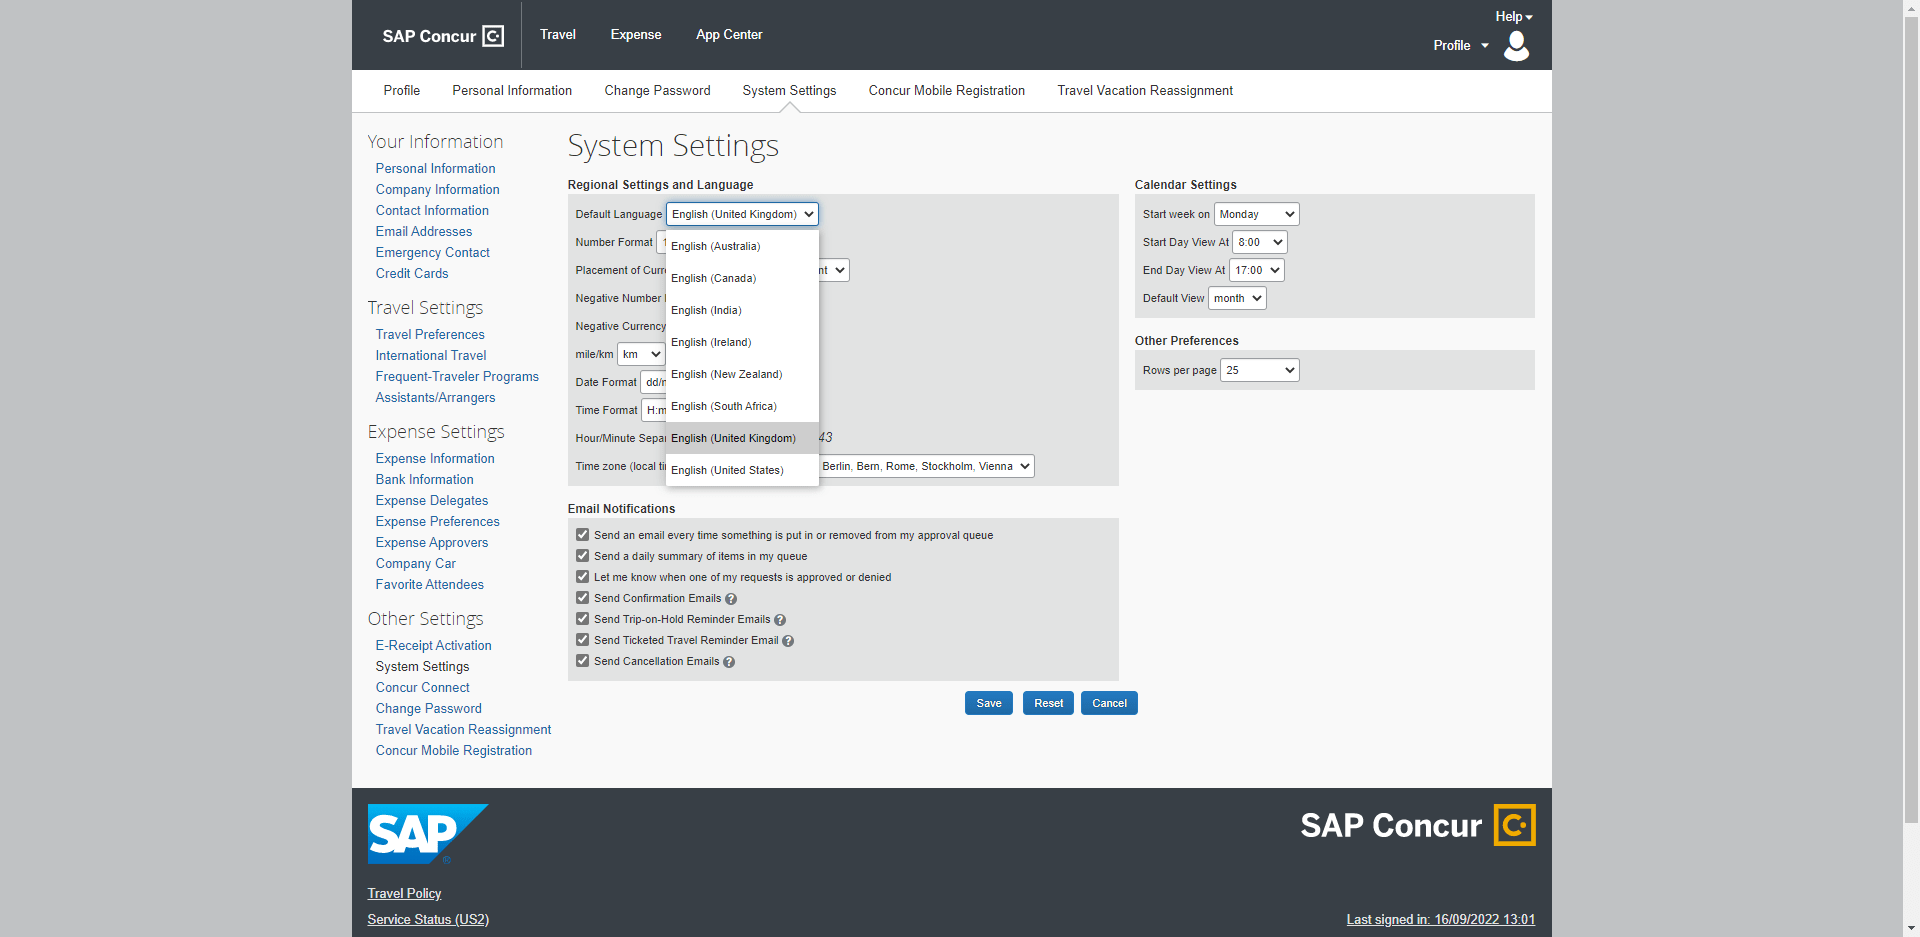Open the mile/km dropdown

[x=641, y=354]
